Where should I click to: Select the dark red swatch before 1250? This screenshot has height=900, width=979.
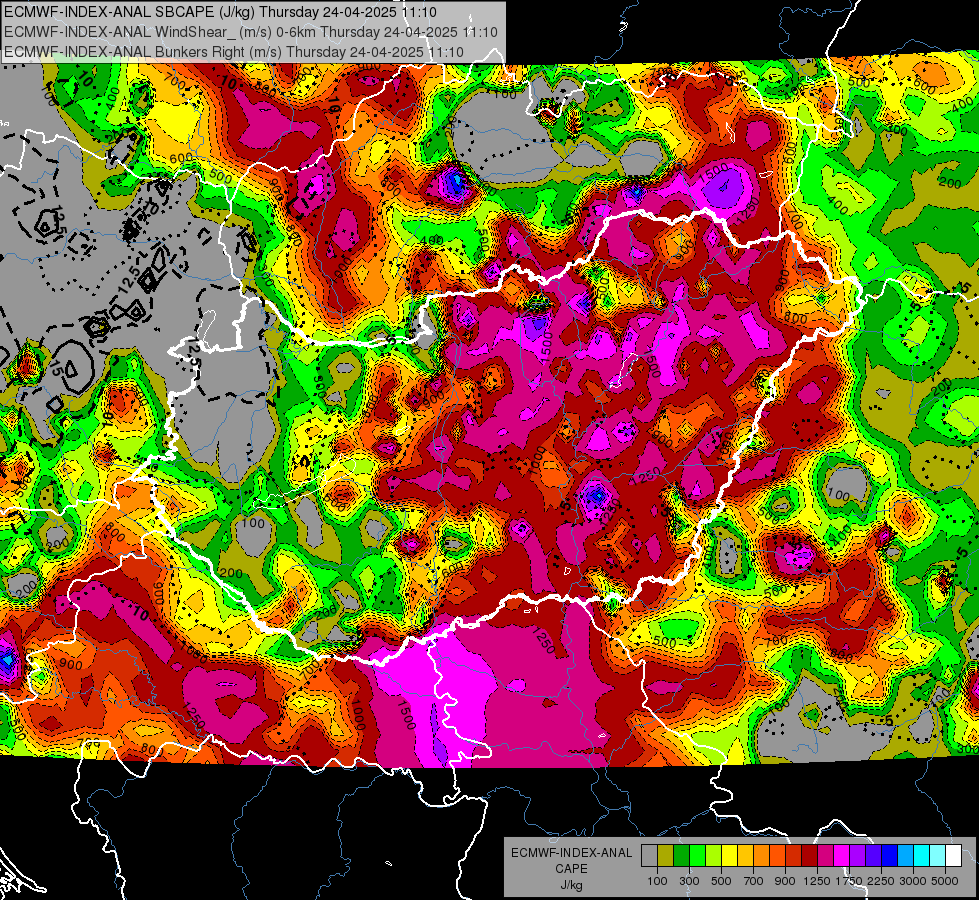(809, 856)
